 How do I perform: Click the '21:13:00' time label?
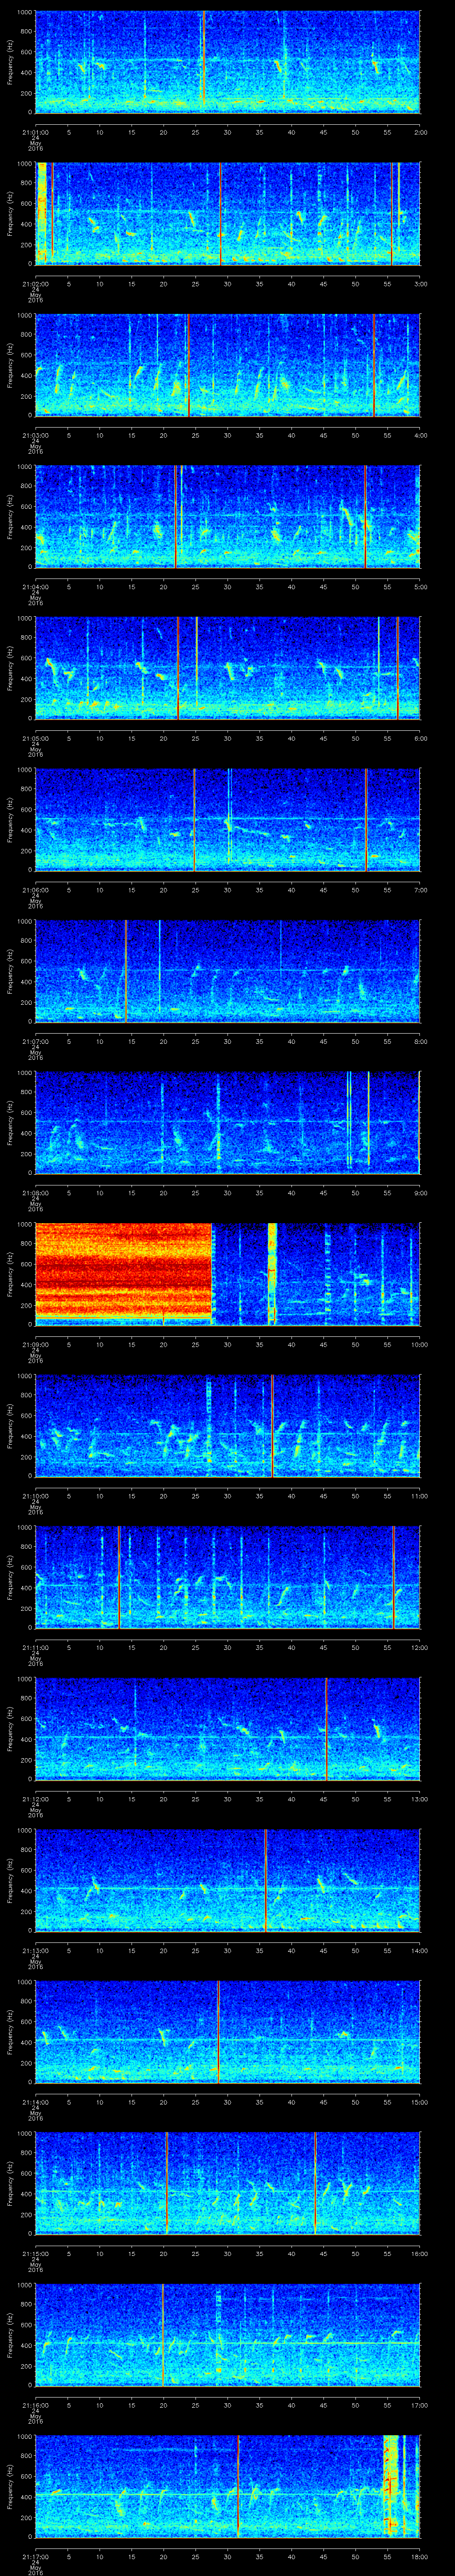point(35,1951)
